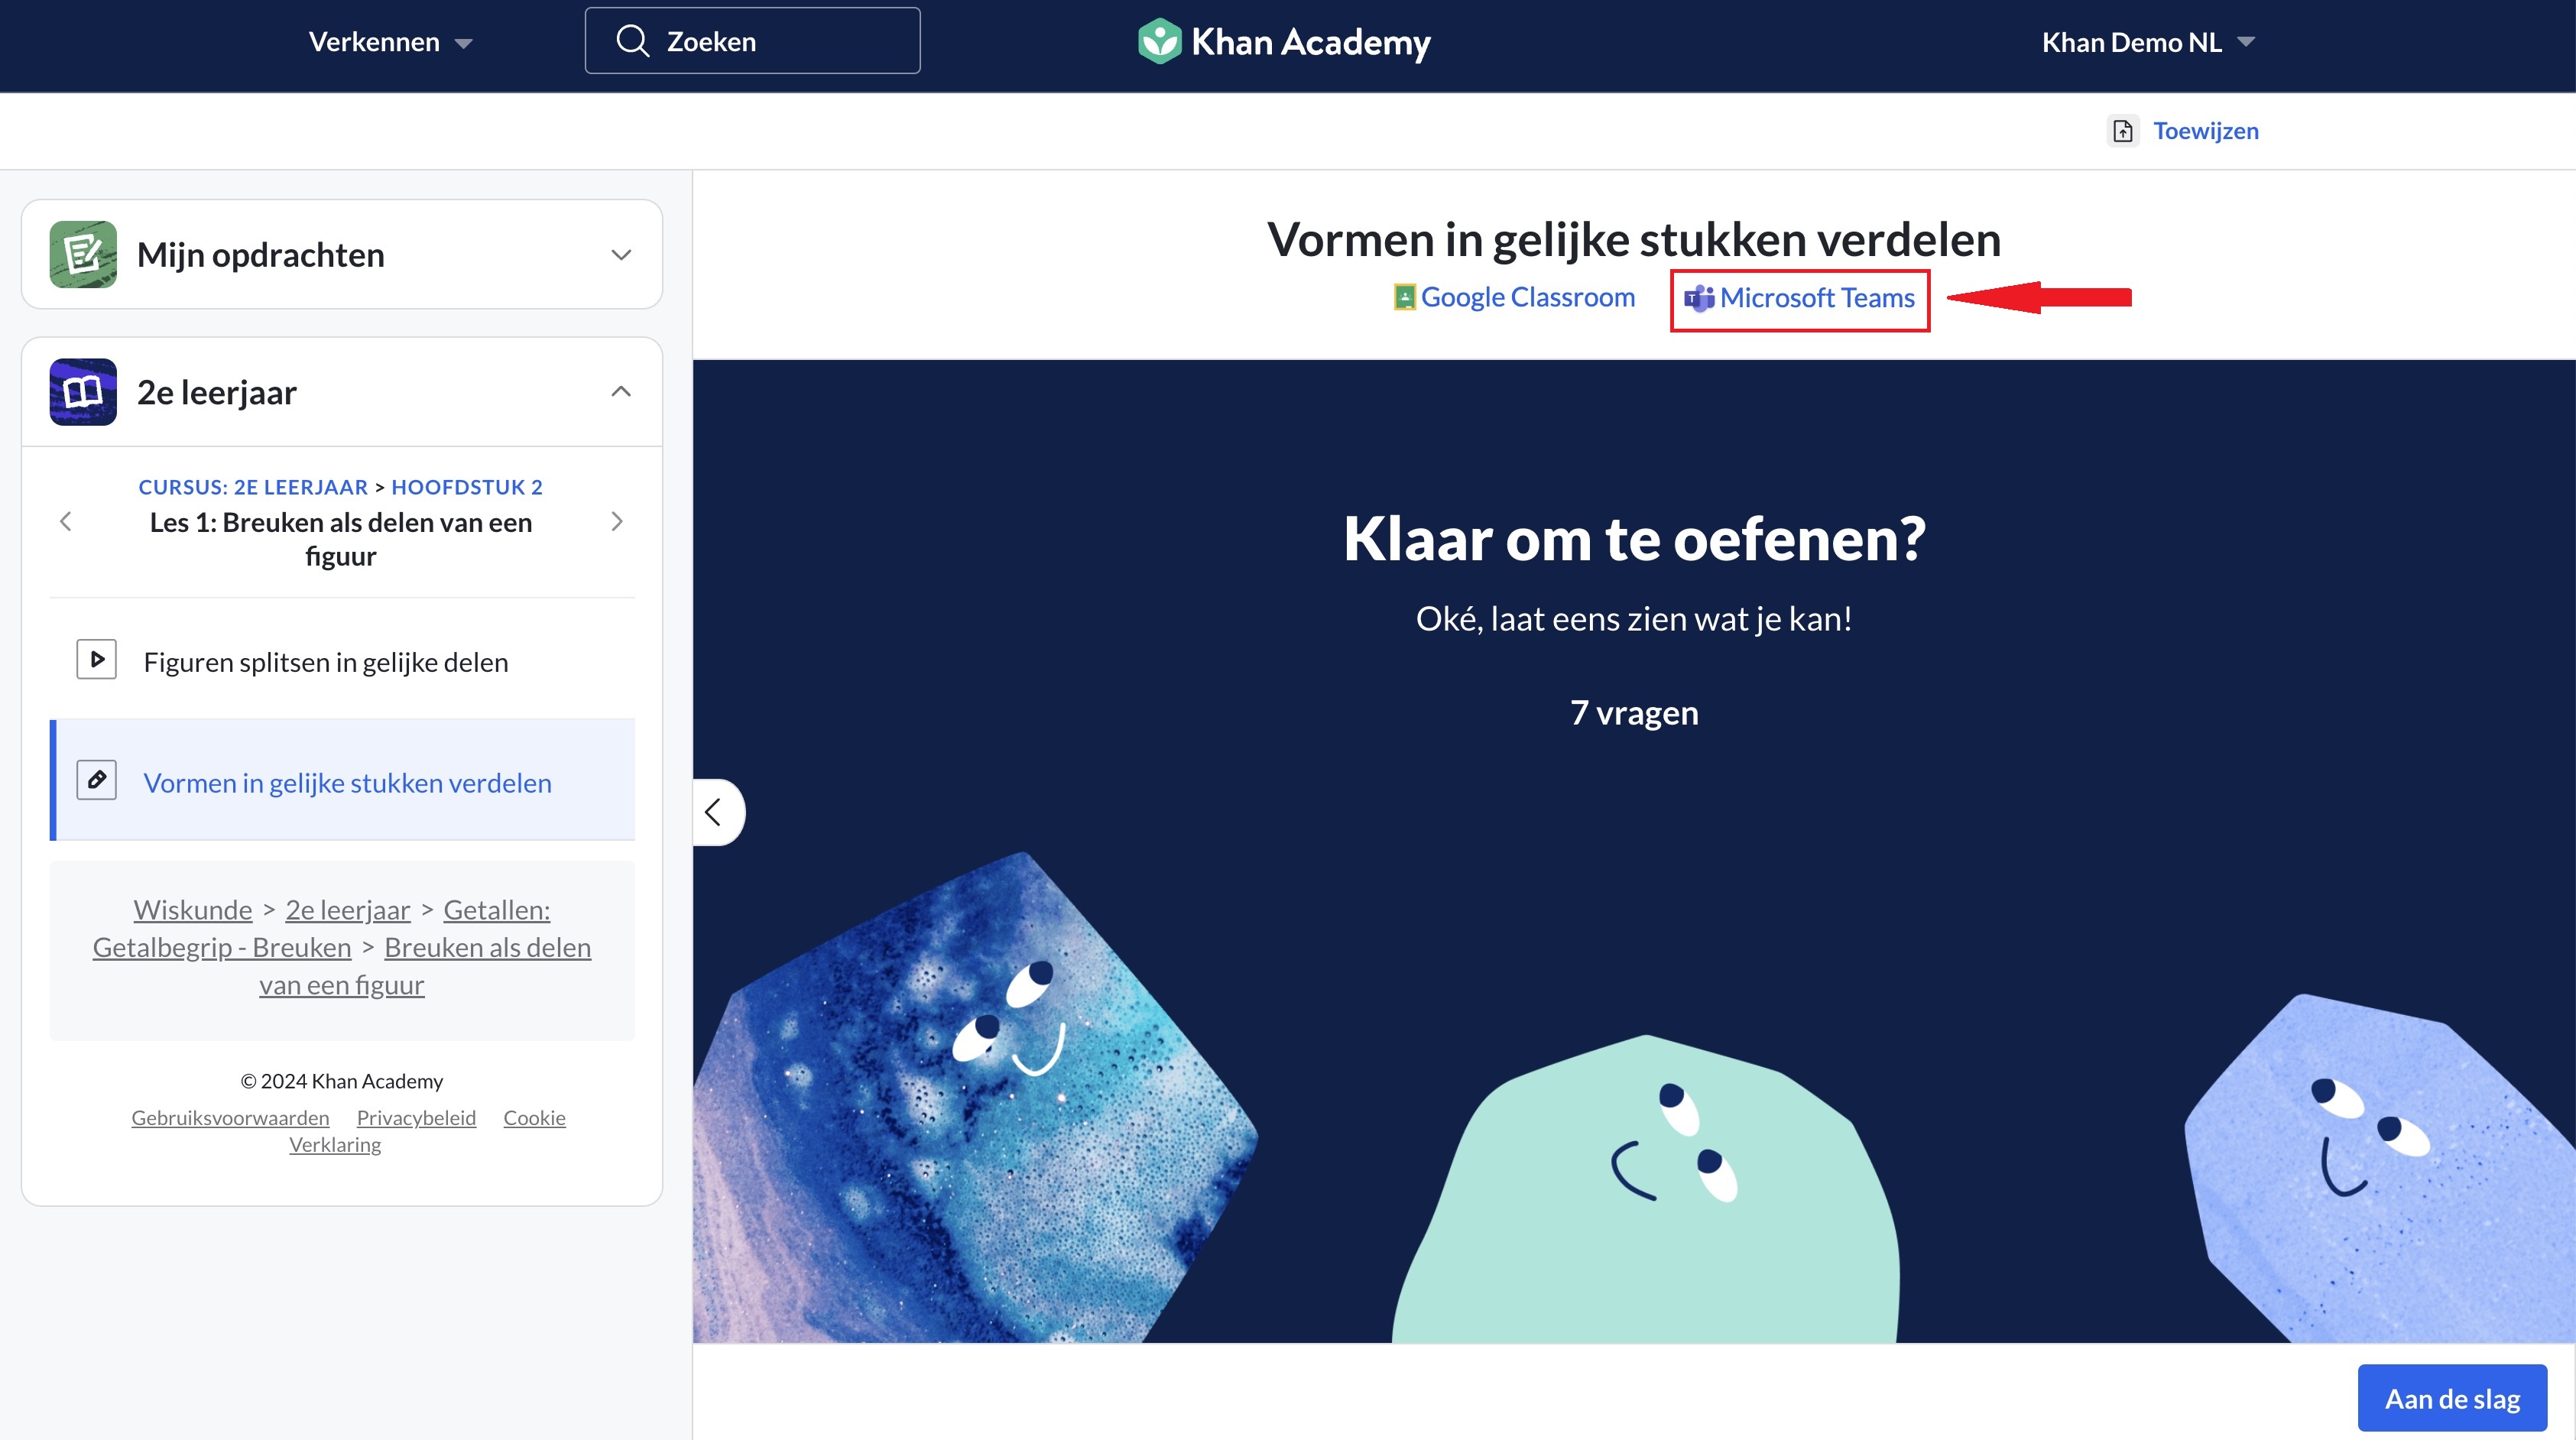Click the exercise pencil icon in sidebar
This screenshot has height=1440, width=2576.
pos(97,780)
